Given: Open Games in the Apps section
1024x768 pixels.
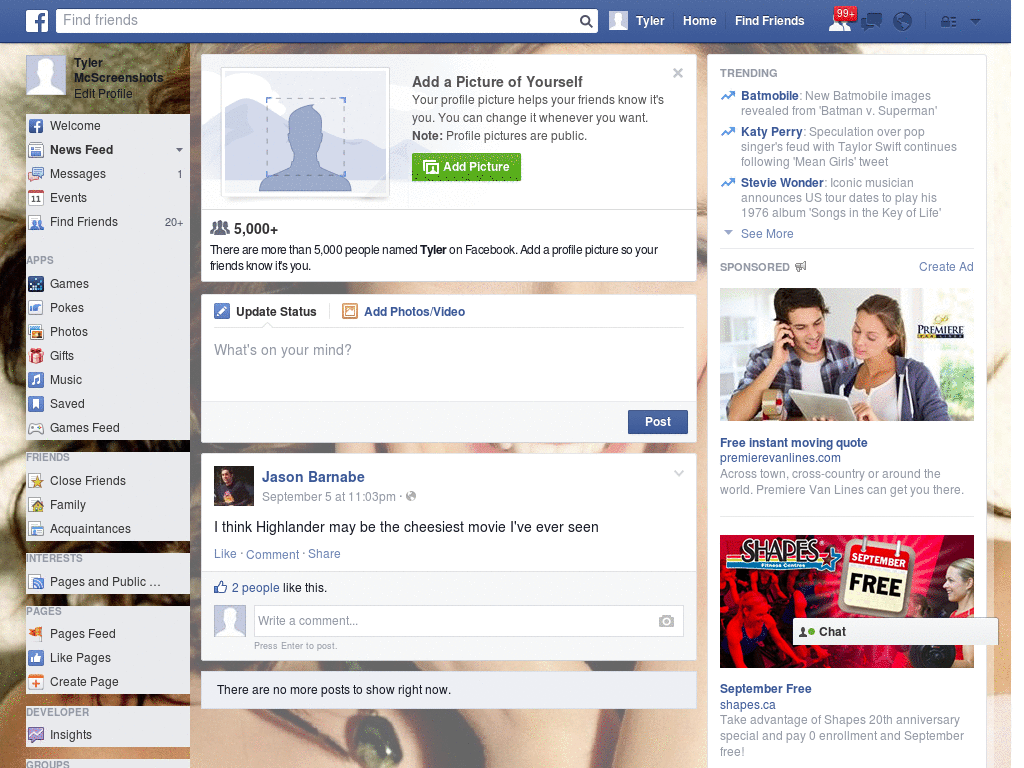Looking at the screenshot, I should [108, 283].
